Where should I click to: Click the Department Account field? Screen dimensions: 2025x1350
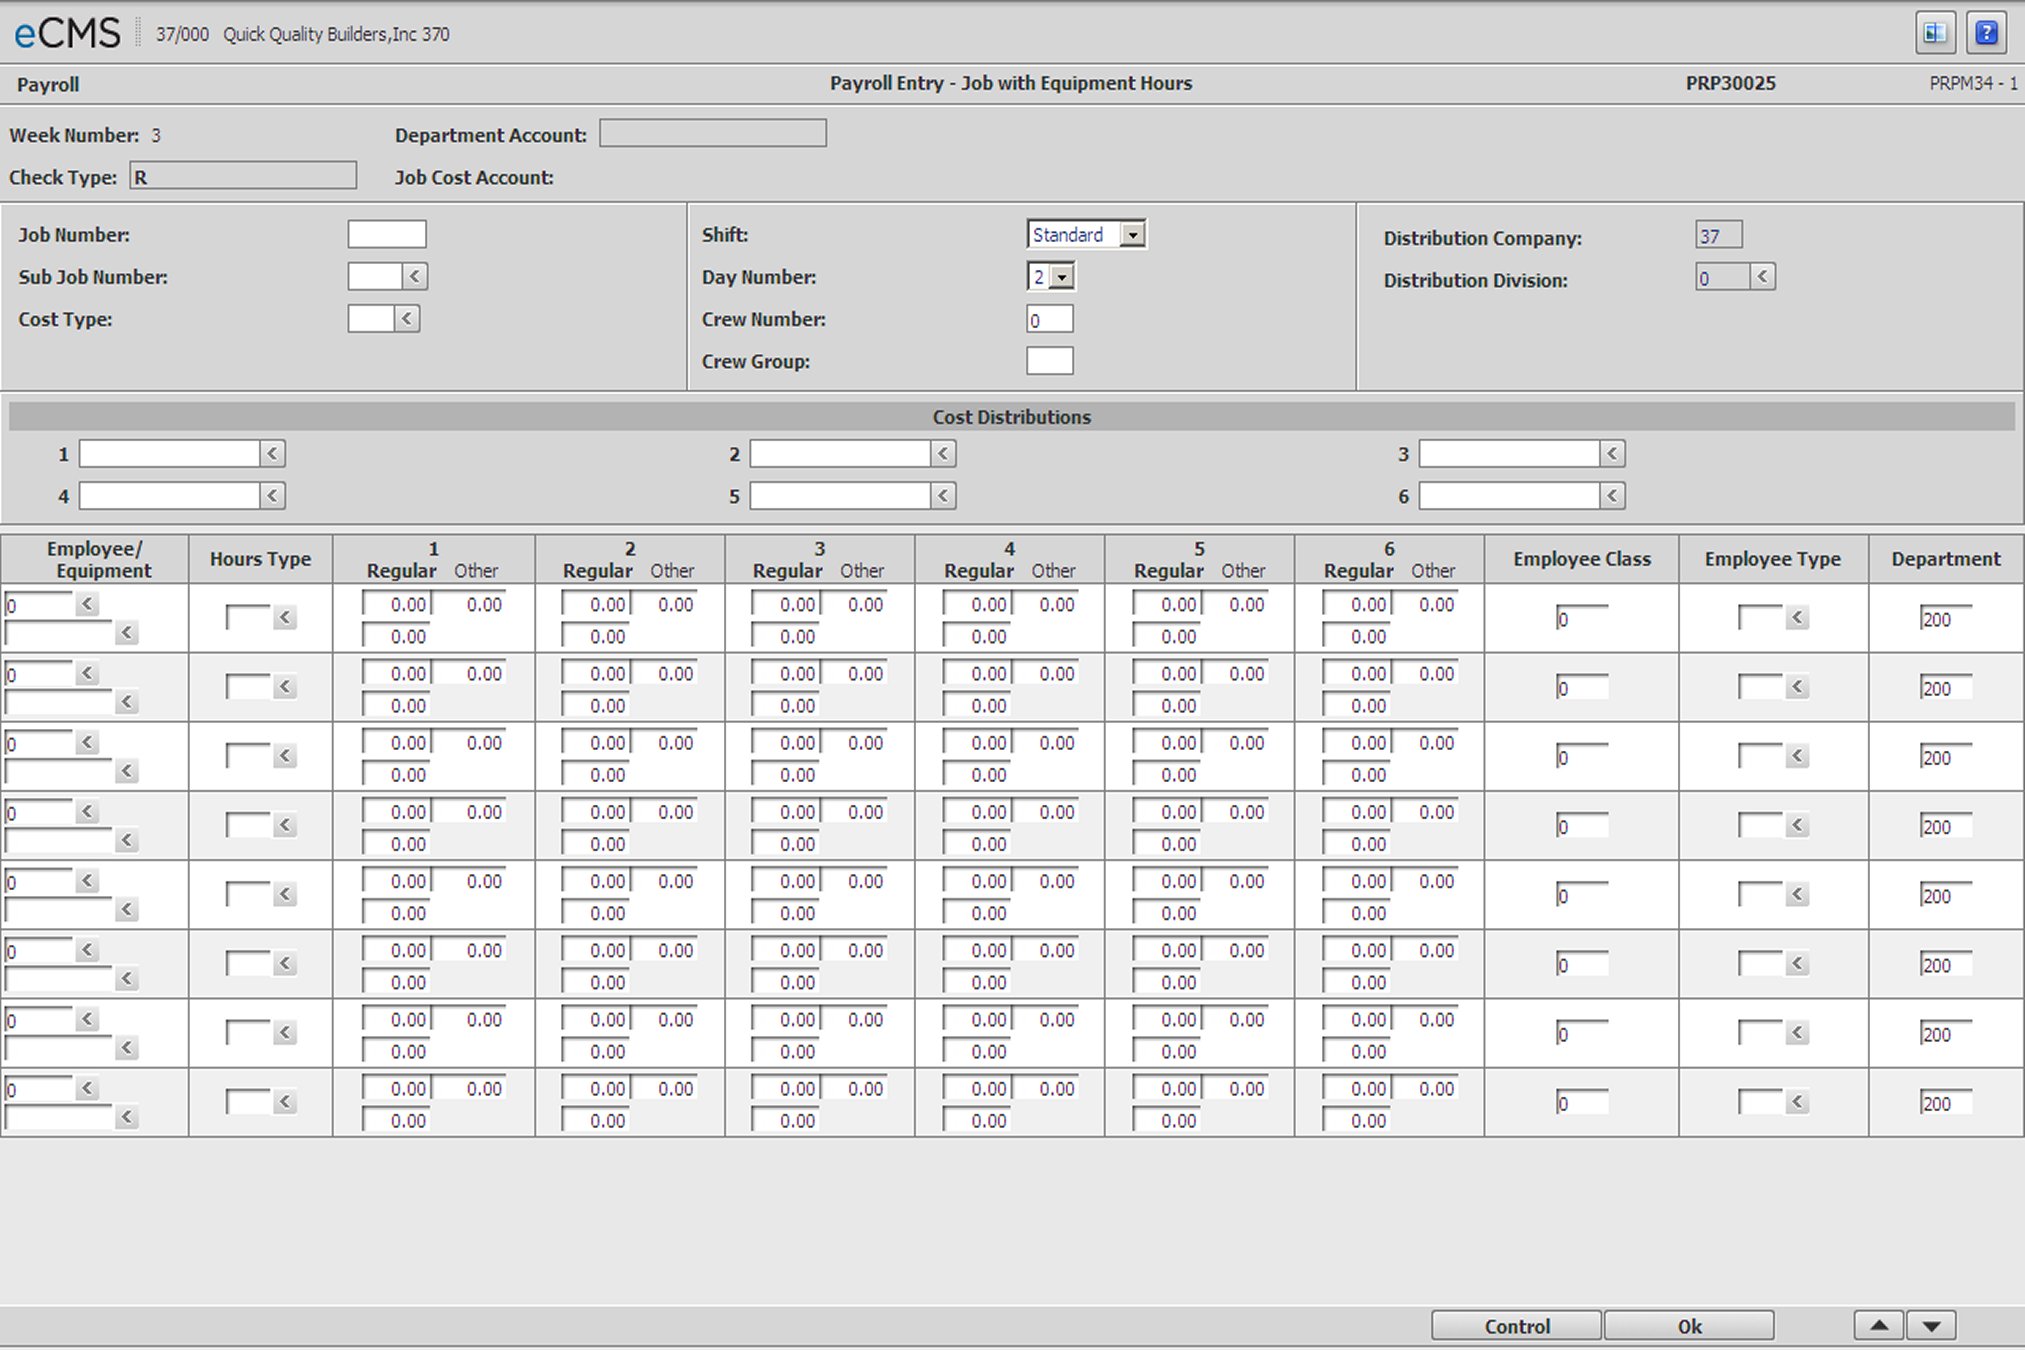click(x=713, y=134)
